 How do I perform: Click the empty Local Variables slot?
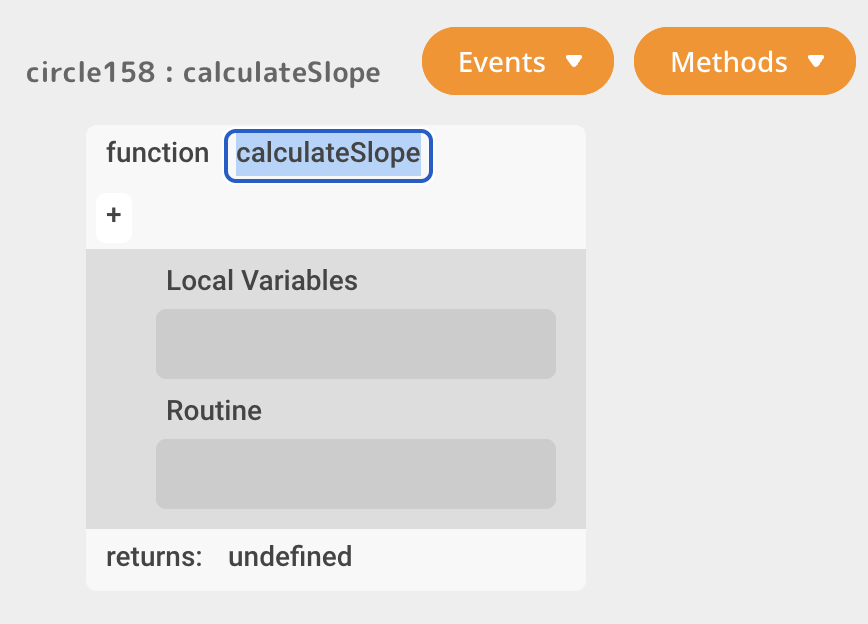(x=355, y=344)
